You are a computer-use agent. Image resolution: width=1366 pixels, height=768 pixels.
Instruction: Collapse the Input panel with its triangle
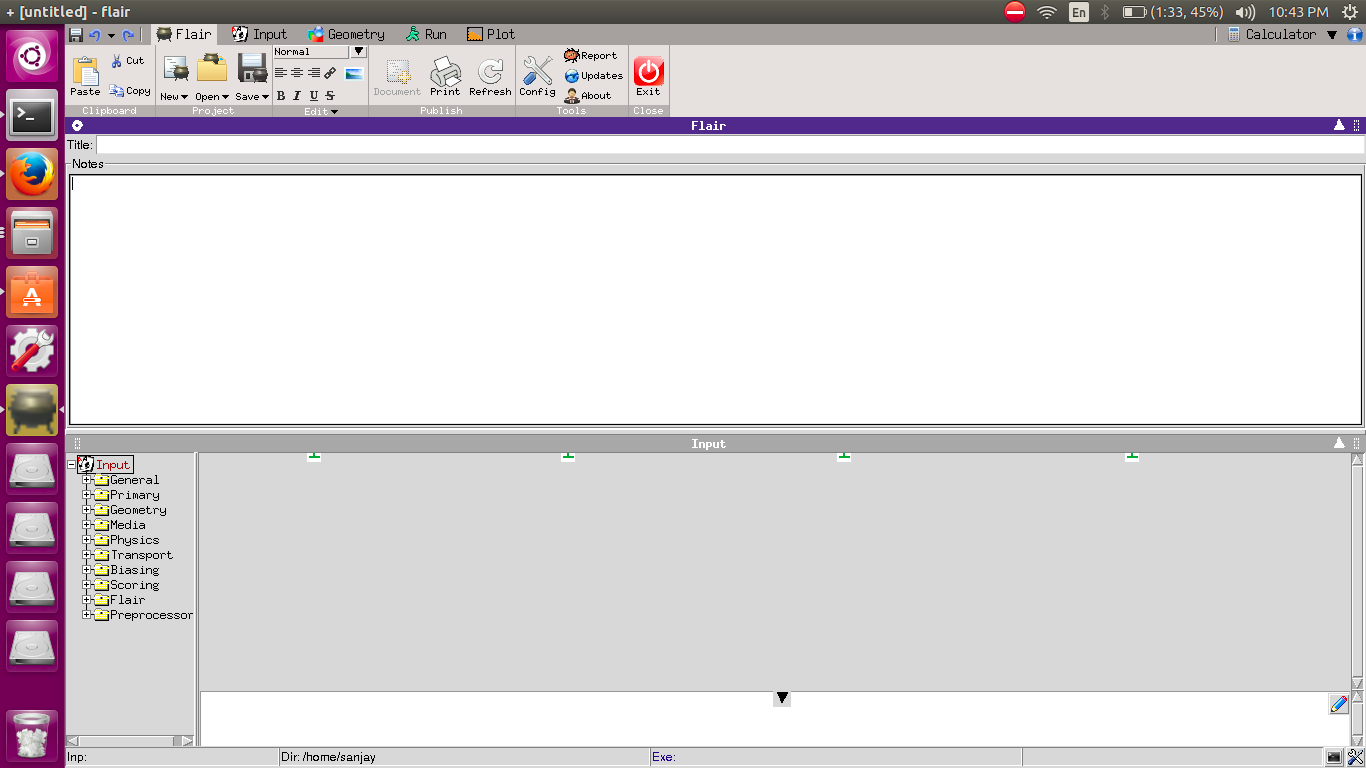click(x=1339, y=443)
